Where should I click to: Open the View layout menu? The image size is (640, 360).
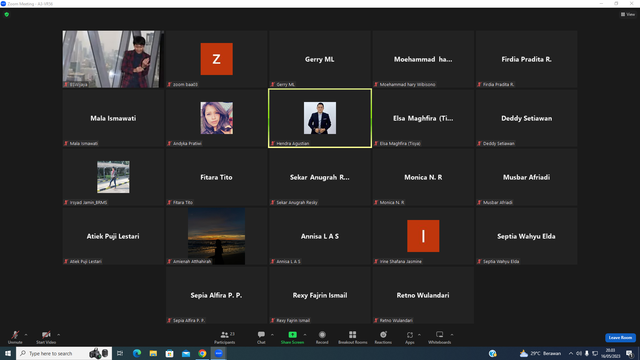(x=628, y=14)
